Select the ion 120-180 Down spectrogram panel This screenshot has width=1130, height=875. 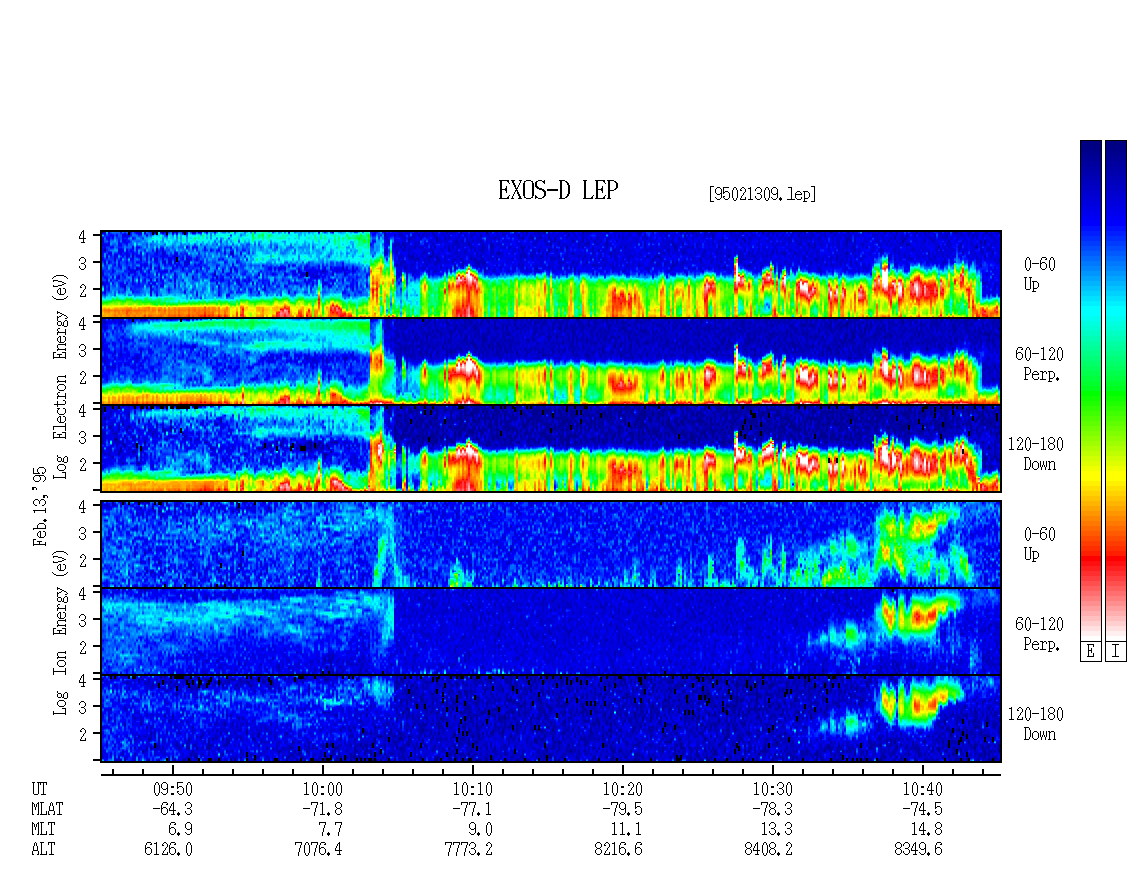click(551, 719)
